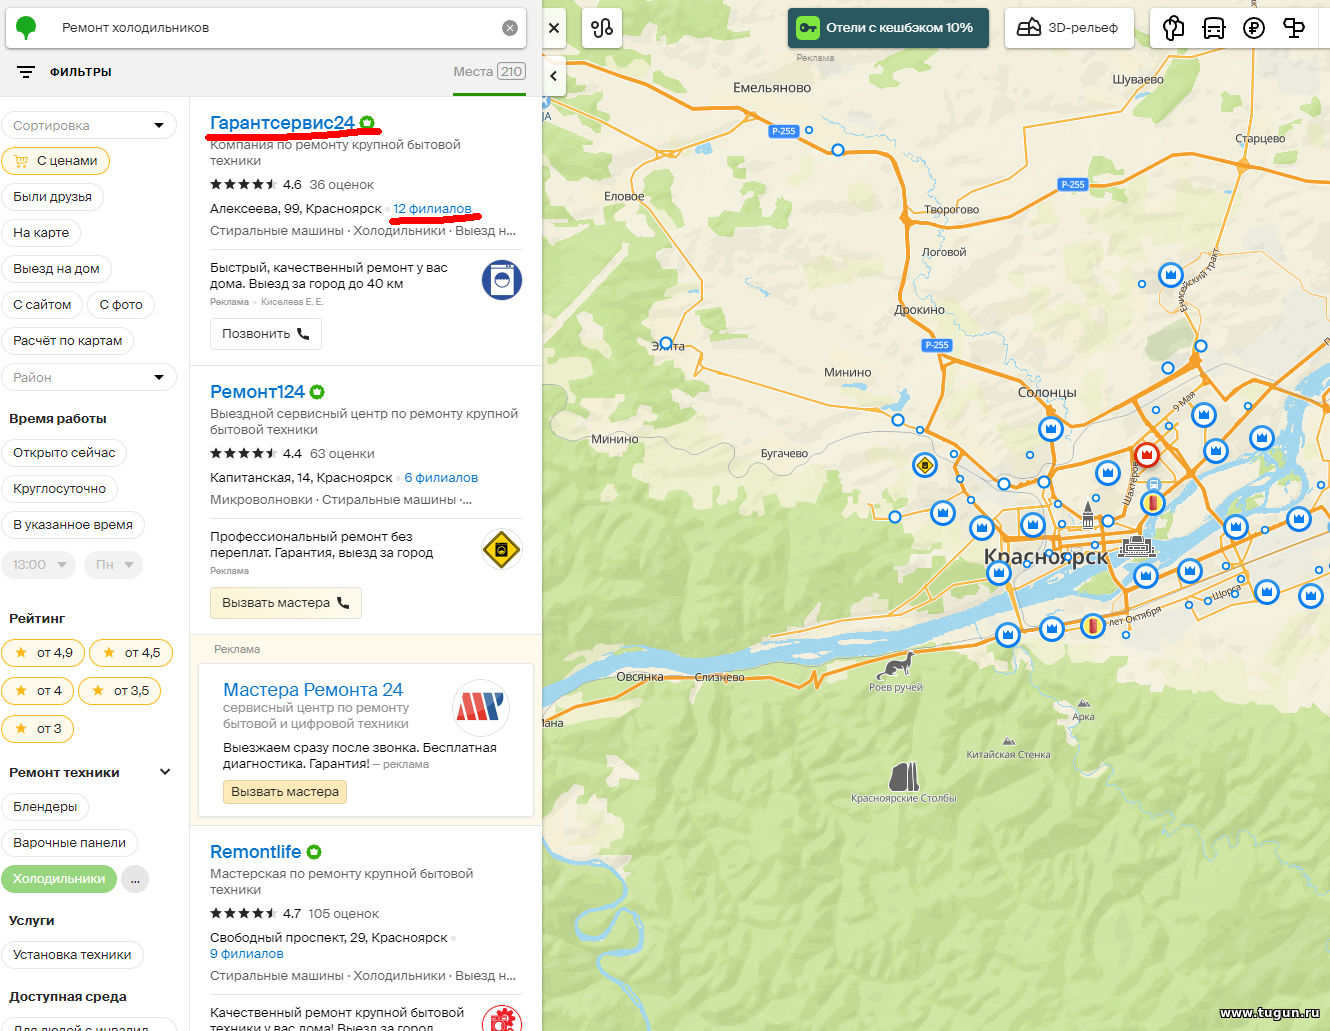Click the green verified badge beside Ремонт124
Viewport: 1330px width, 1031px height.
click(317, 392)
